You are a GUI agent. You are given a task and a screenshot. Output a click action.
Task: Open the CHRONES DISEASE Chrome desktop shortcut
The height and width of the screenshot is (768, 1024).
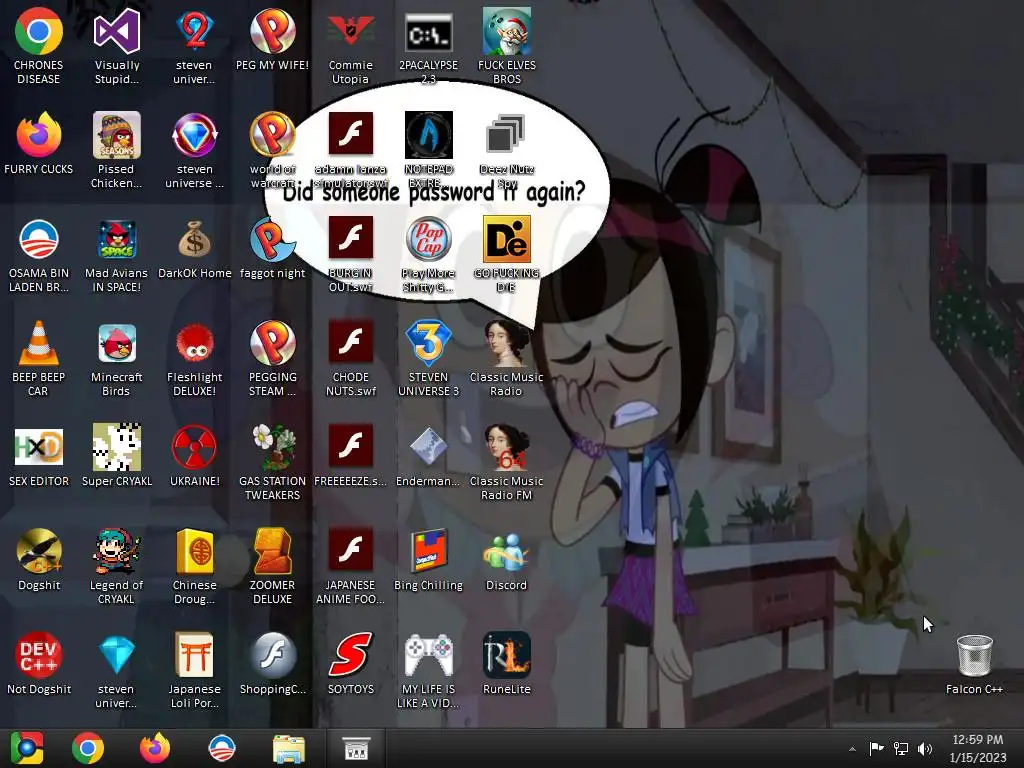(39, 46)
